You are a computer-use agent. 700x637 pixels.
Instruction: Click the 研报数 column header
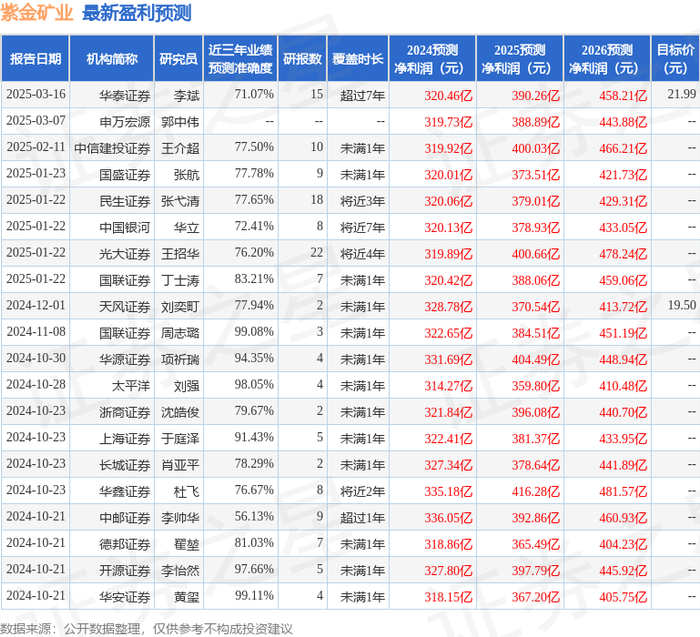click(303, 59)
